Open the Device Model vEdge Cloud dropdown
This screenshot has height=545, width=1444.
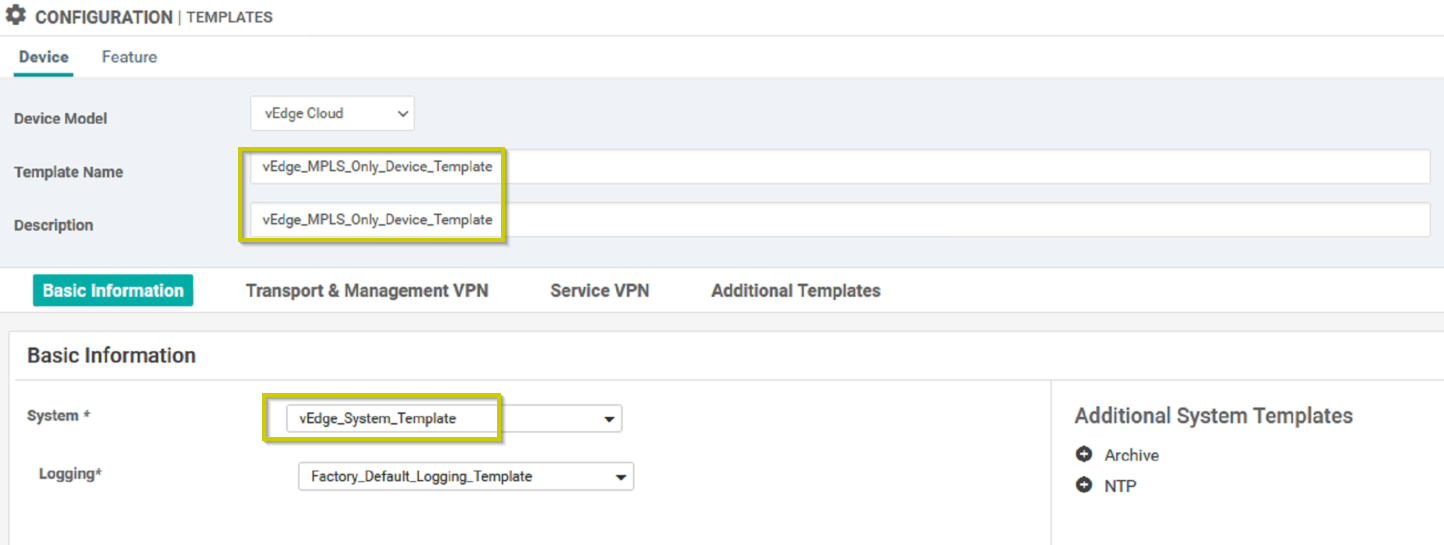[332, 114]
